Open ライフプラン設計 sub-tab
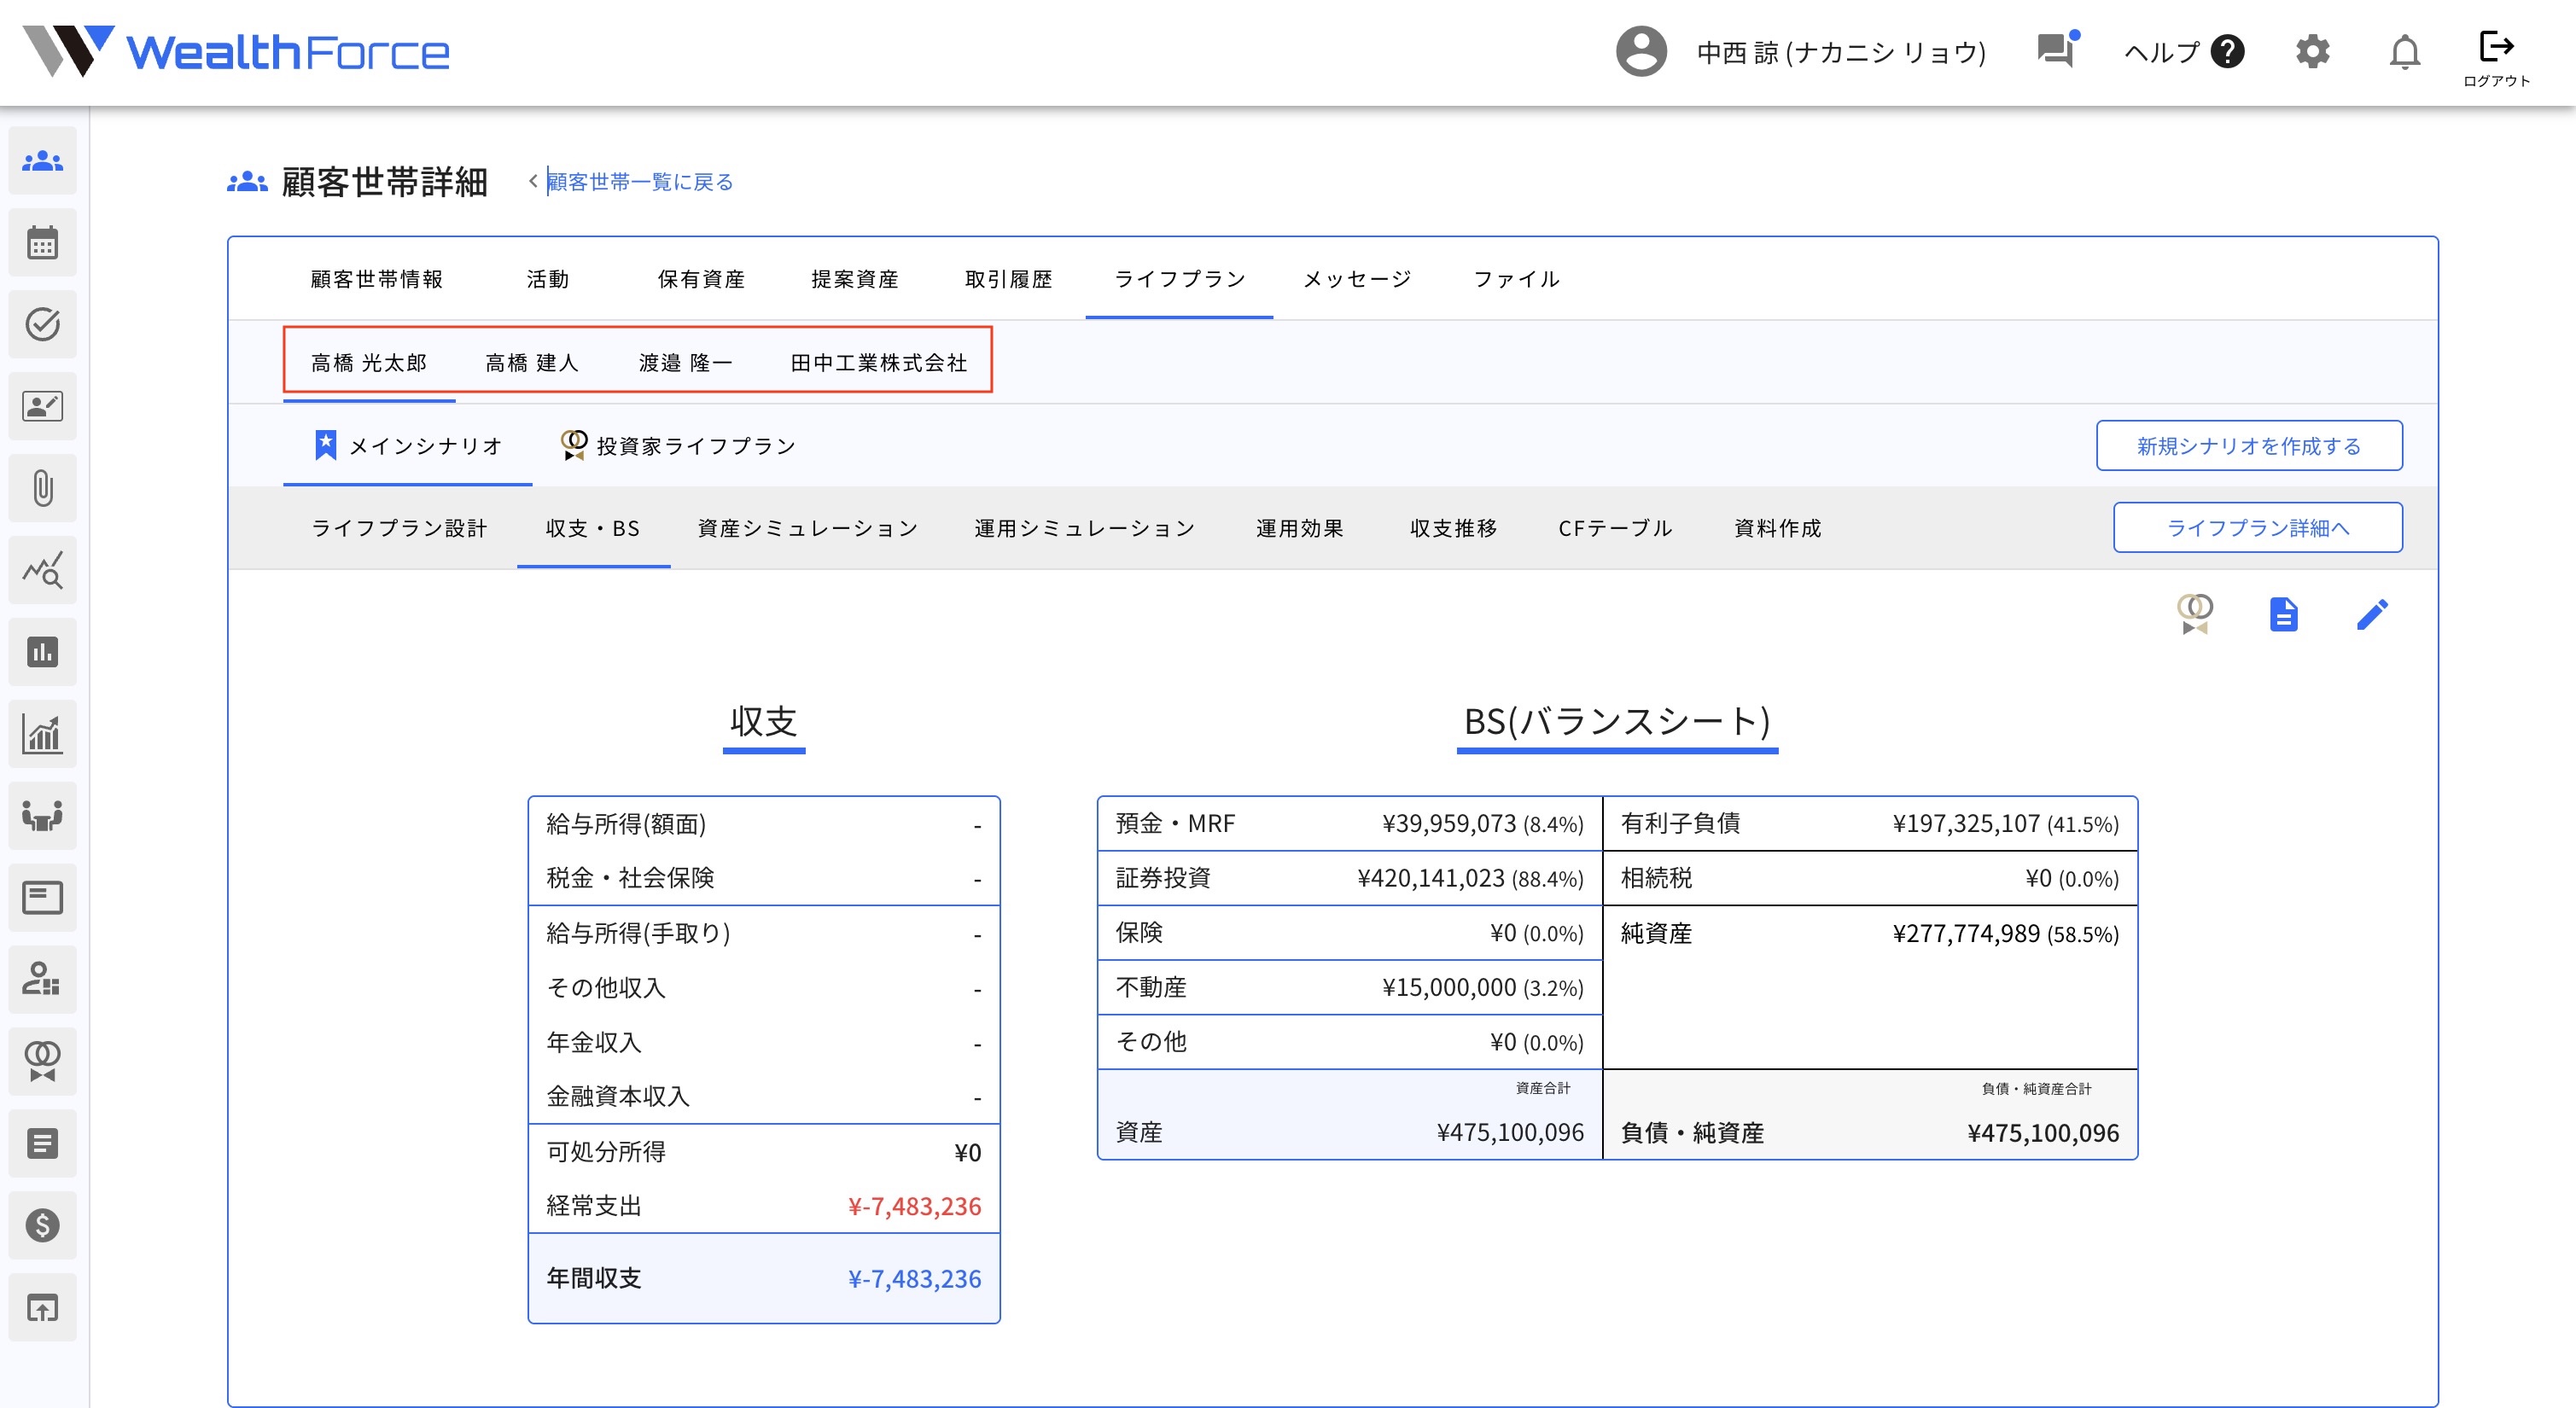 [400, 528]
